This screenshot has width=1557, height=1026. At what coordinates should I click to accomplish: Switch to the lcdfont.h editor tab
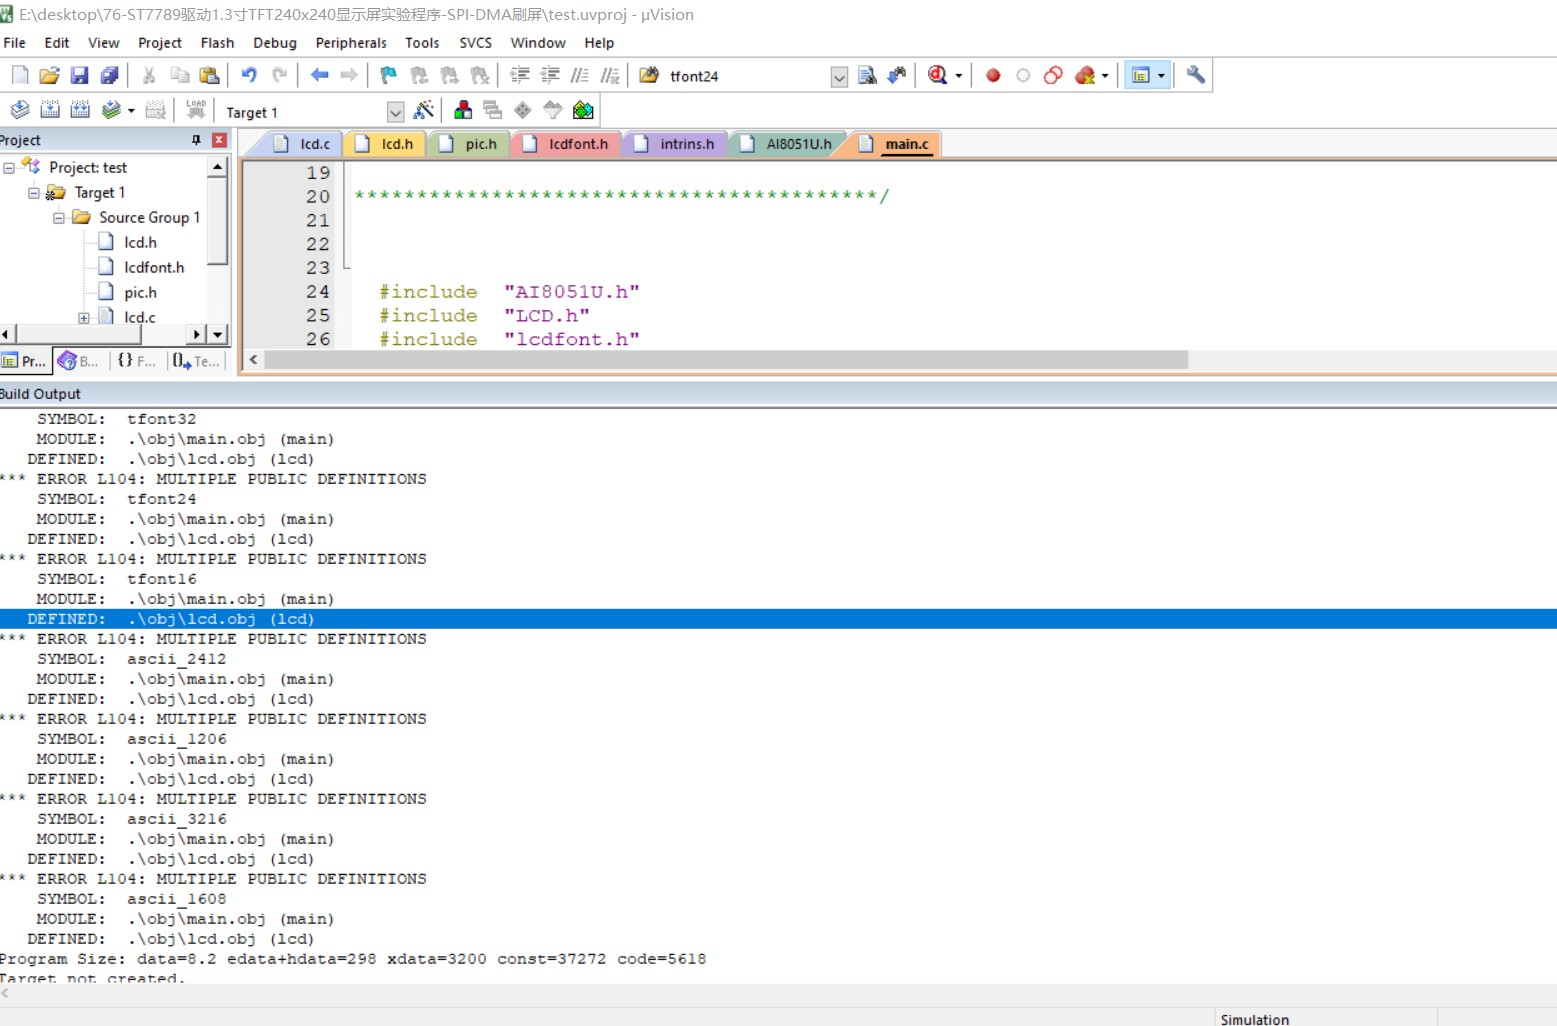567,144
